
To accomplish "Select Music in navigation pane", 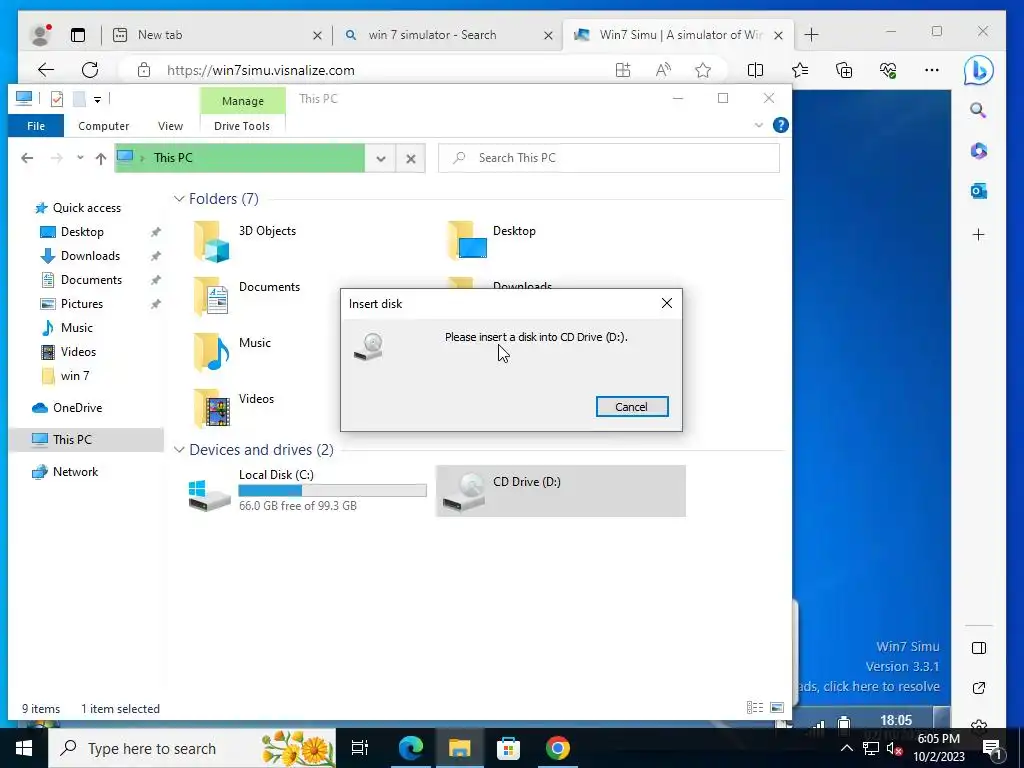I will click(x=76, y=328).
